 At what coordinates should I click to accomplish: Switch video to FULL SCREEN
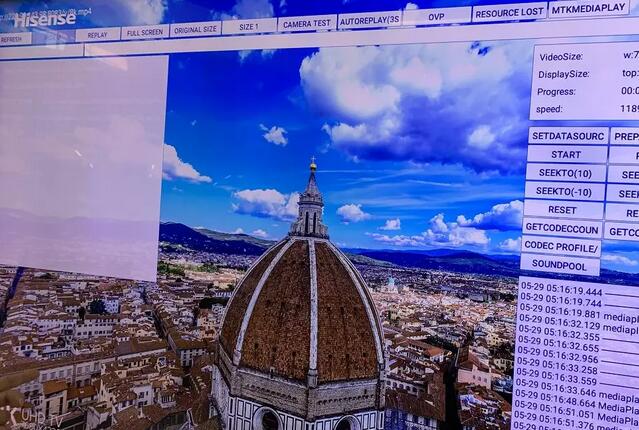144,32
